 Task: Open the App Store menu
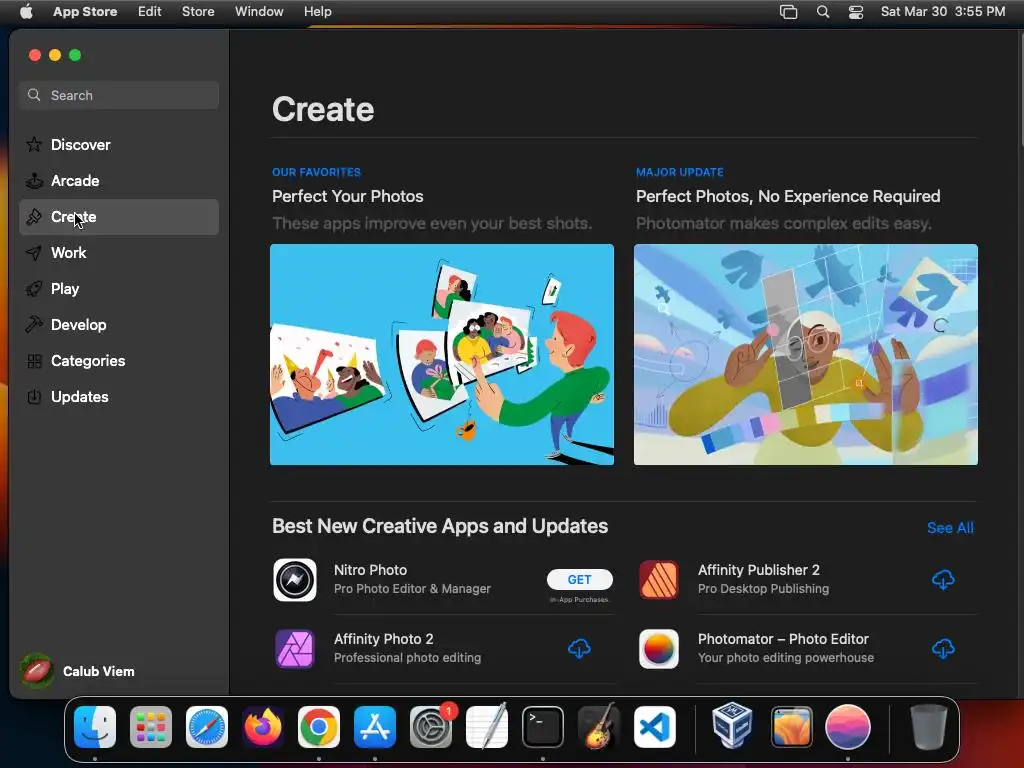click(x=85, y=11)
